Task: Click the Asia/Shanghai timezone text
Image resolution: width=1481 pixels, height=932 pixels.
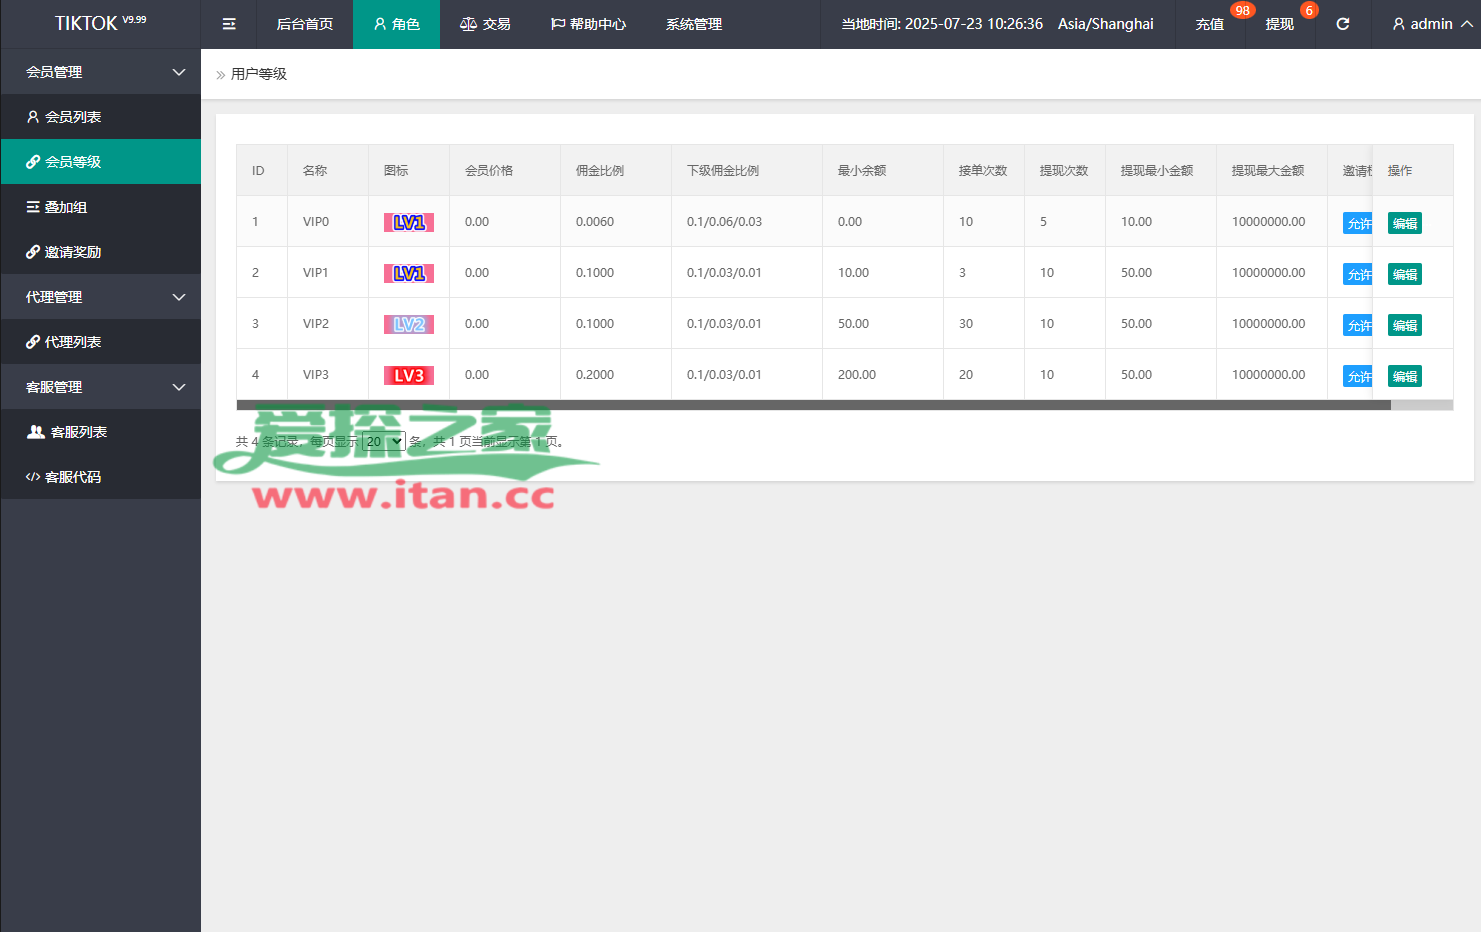Action: (x=1106, y=24)
